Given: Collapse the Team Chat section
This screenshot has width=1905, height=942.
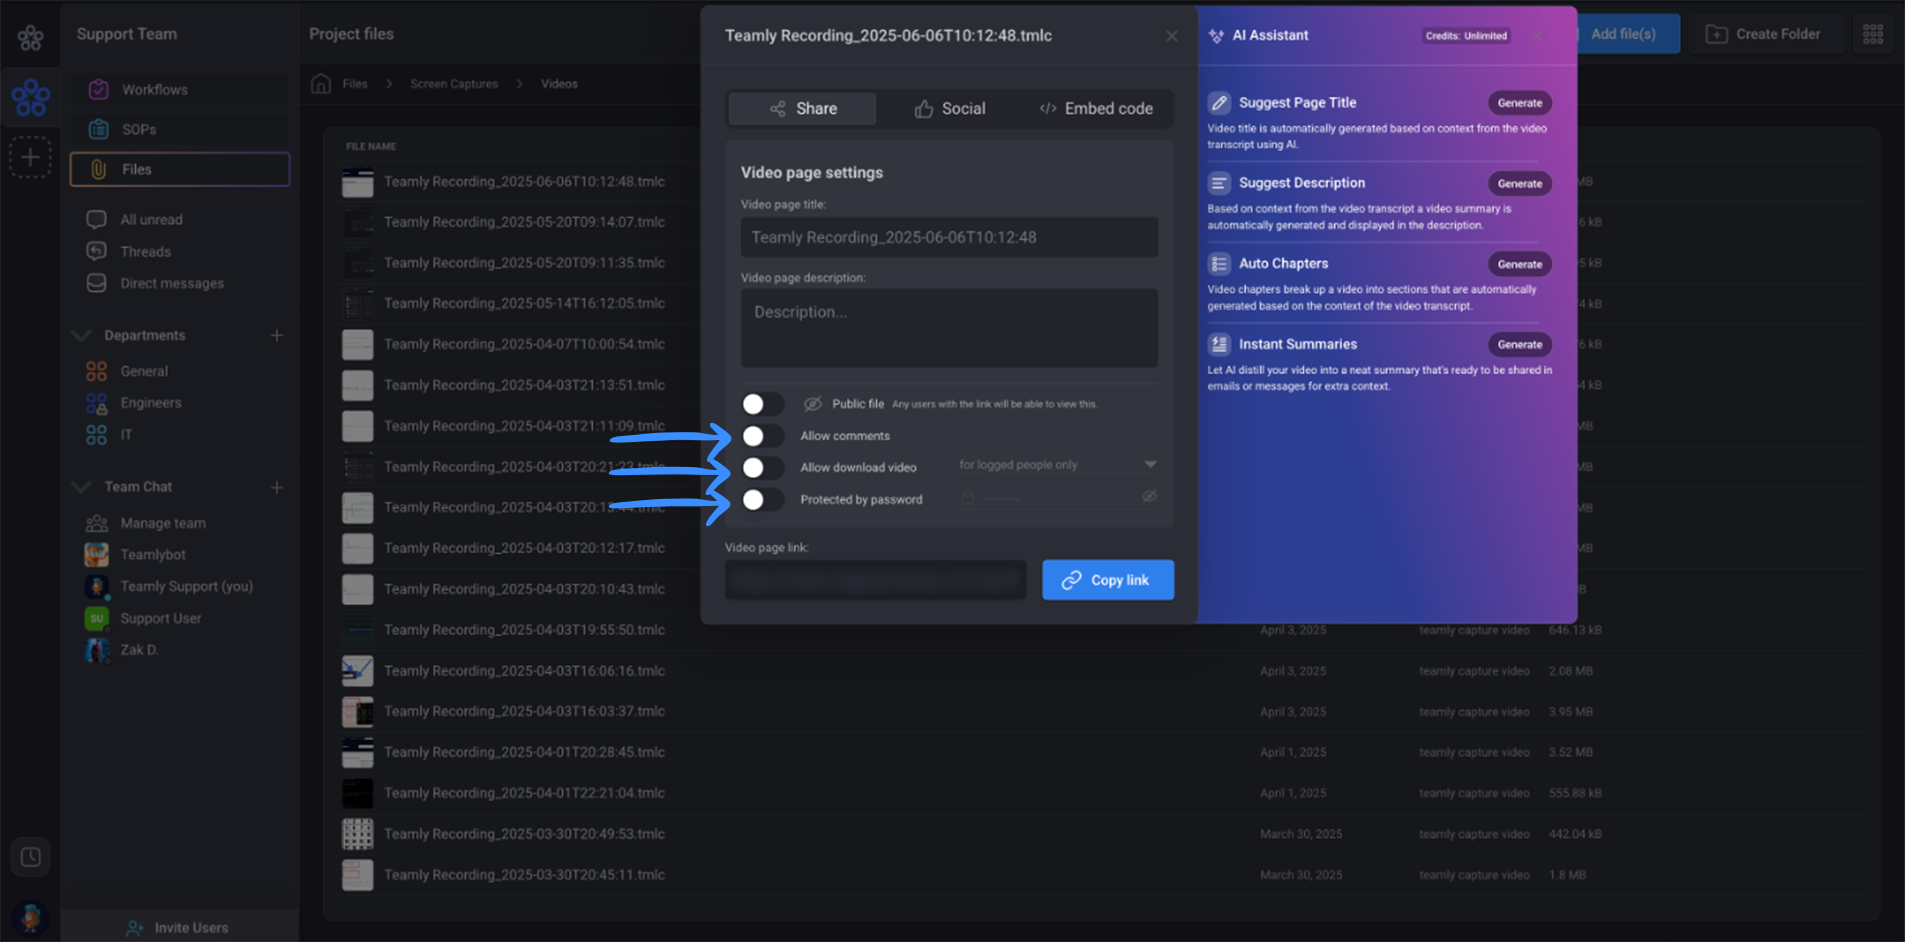Looking at the screenshot, I should click(81, 488).
